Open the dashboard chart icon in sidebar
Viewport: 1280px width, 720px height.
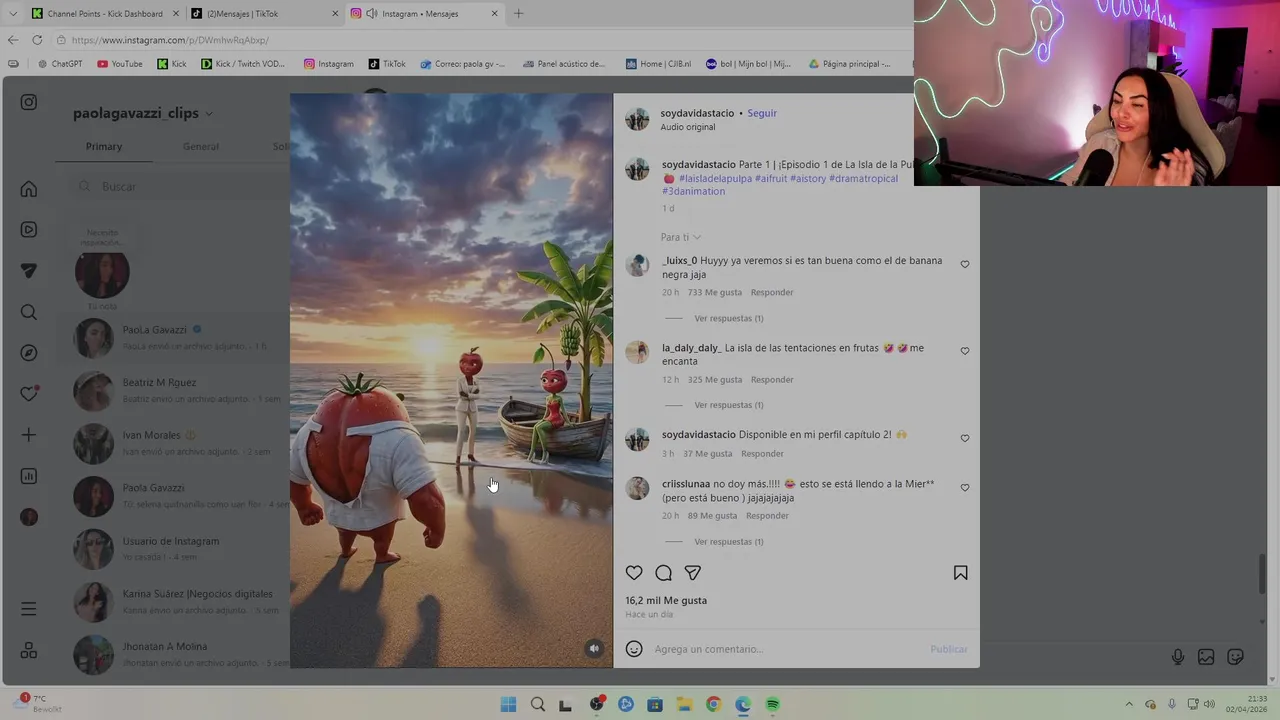(x=29, y=476)
